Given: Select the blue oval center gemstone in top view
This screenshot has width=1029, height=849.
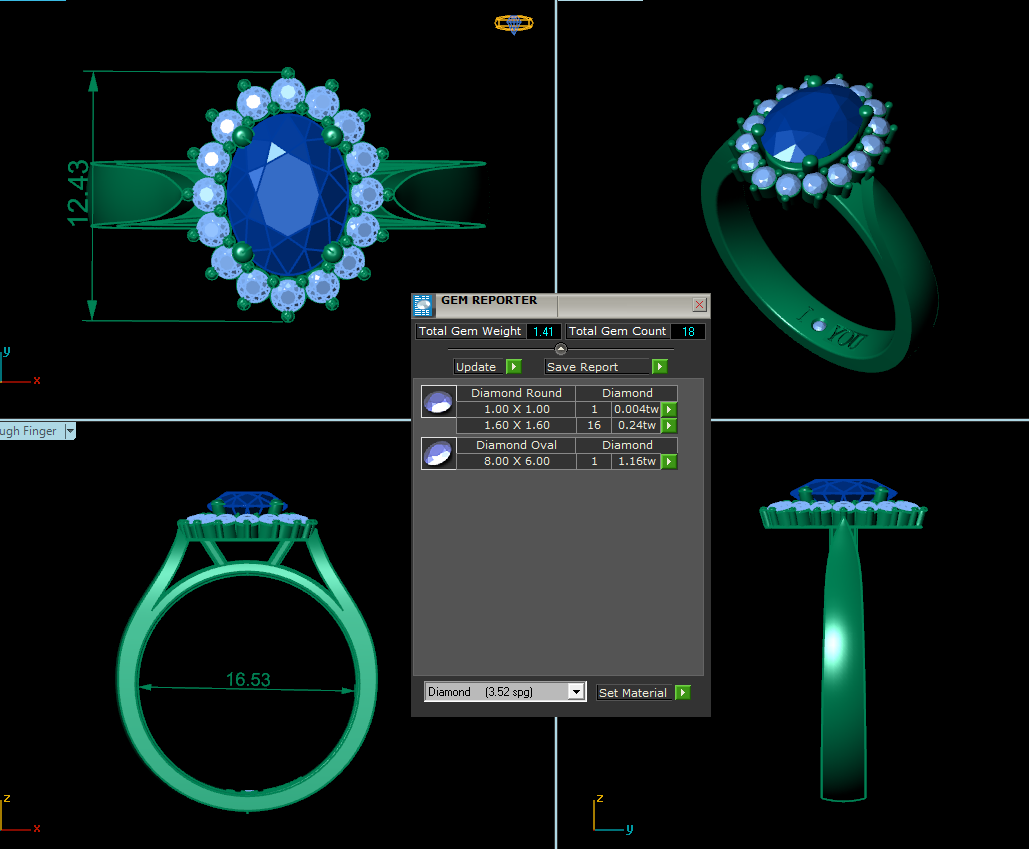Looking at the screenshot, I should tap(287, 195).
